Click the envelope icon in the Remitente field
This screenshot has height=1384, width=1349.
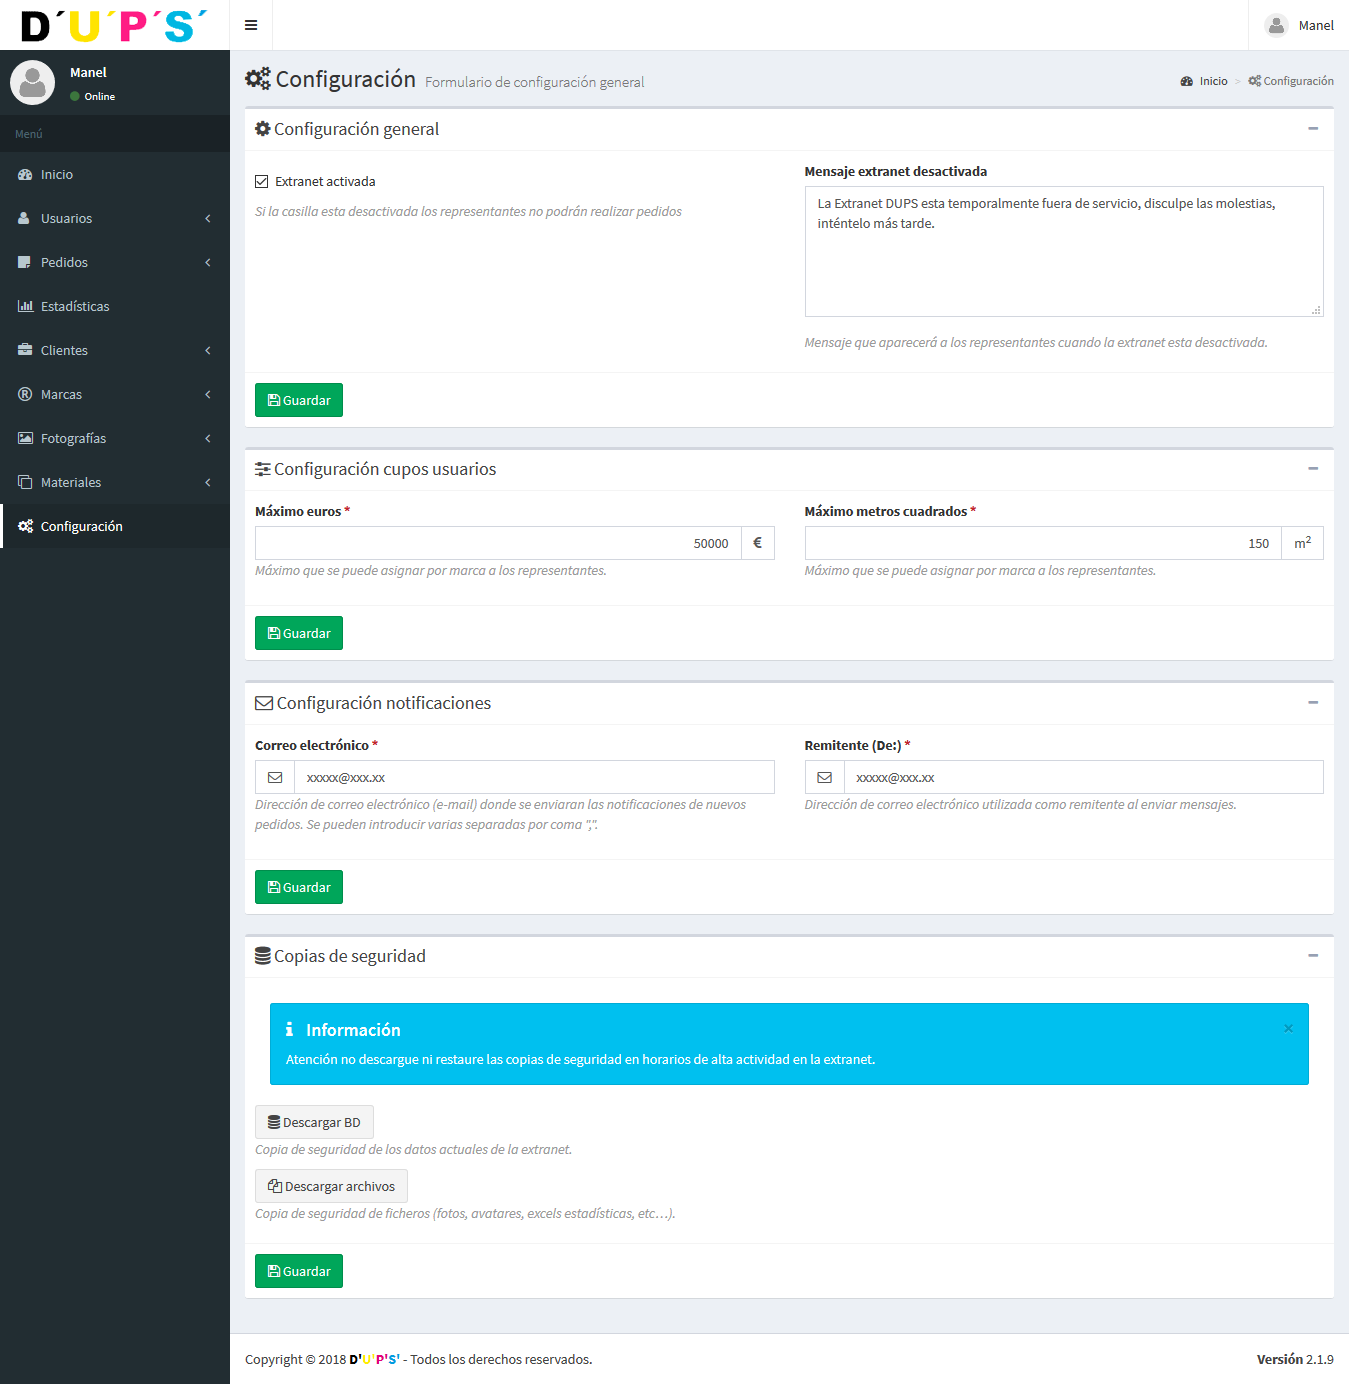coord(825,777)
